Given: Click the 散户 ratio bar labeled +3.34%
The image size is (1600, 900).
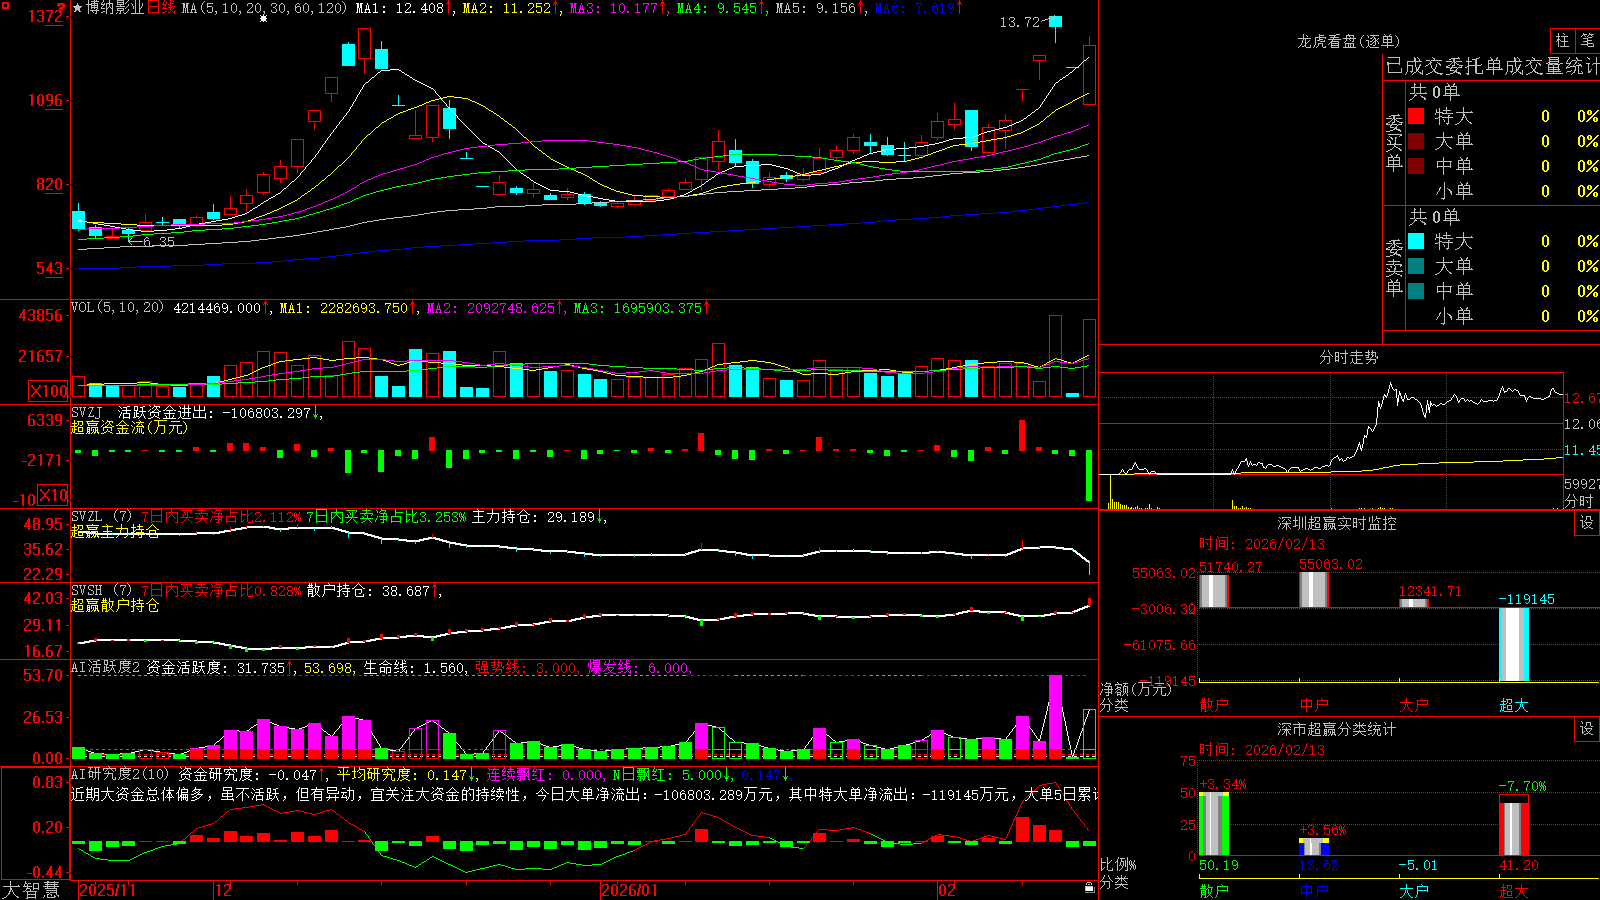Looking at the screenshot, I should [1214, 824].
